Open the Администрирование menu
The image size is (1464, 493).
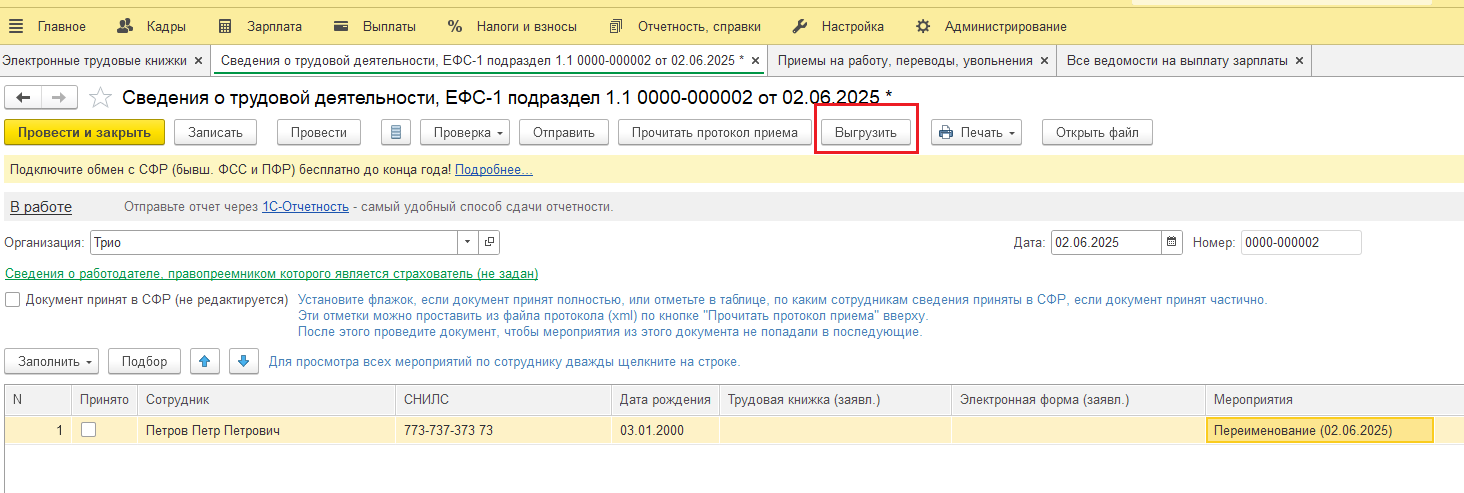(992, 27)
